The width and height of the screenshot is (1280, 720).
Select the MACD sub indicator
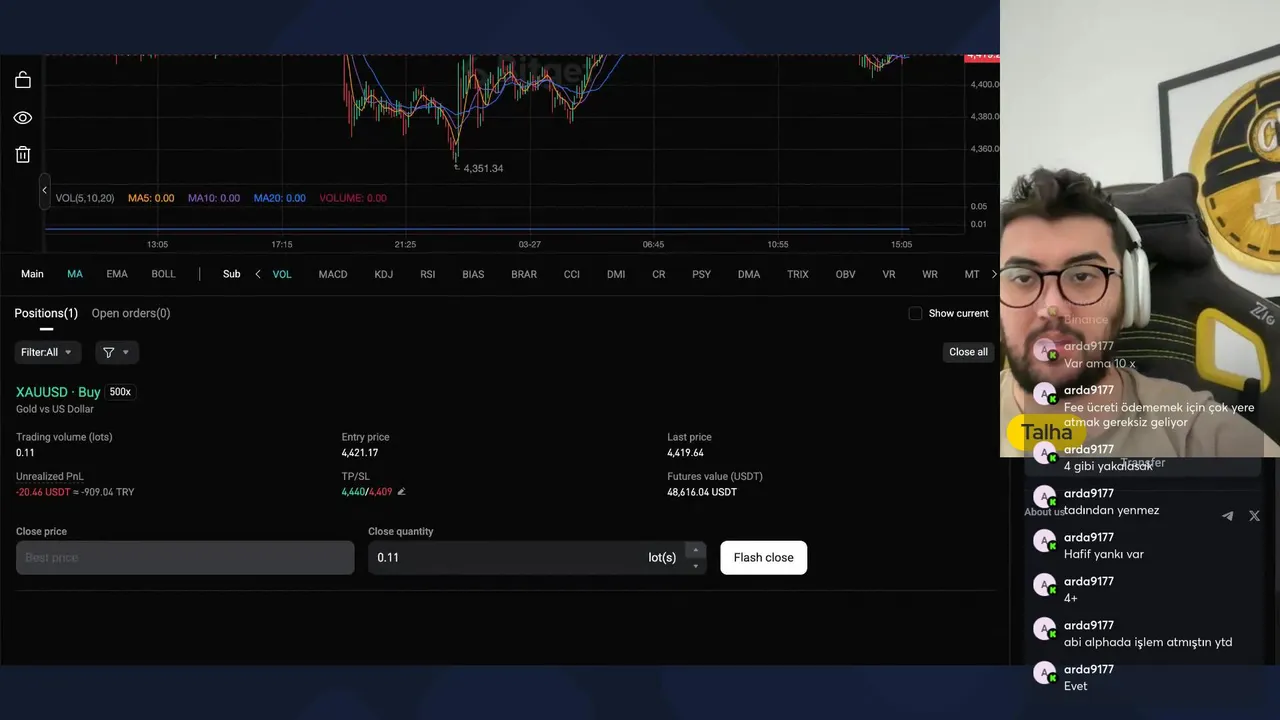pos(333,274)
